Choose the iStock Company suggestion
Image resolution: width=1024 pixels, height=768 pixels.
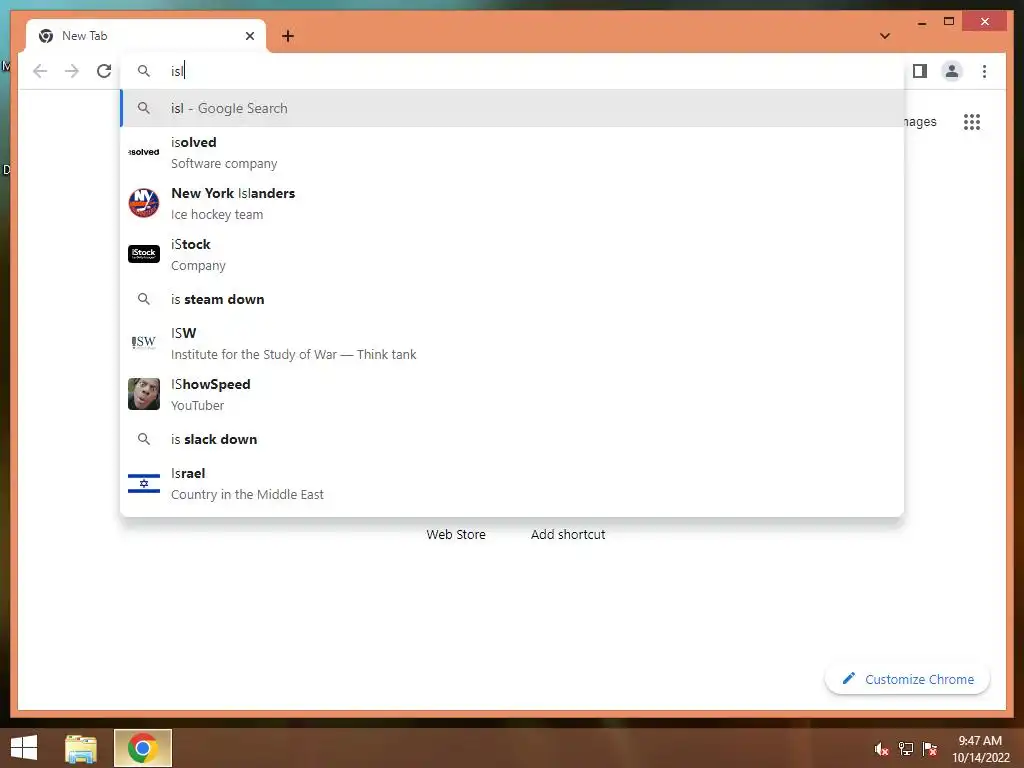(x=513, y=254)
